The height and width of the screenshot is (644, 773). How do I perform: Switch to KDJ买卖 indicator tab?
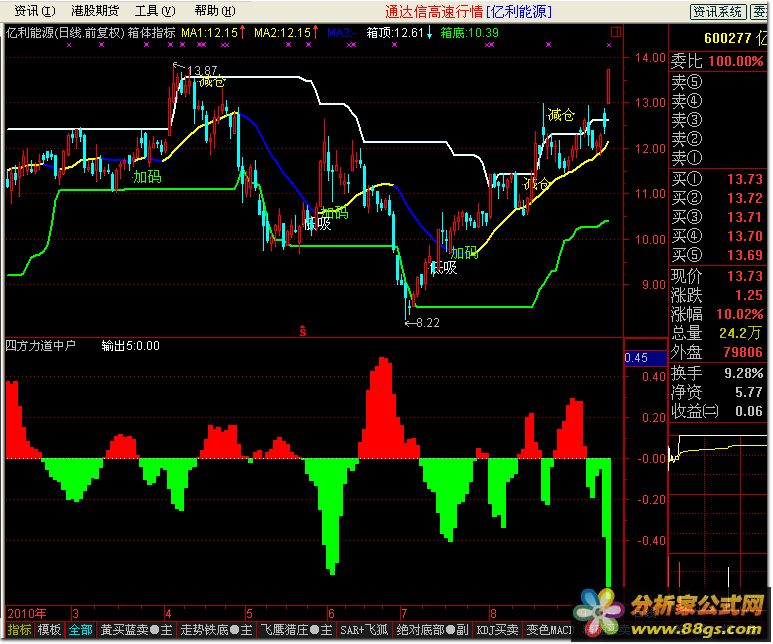(x=497, y=630)
